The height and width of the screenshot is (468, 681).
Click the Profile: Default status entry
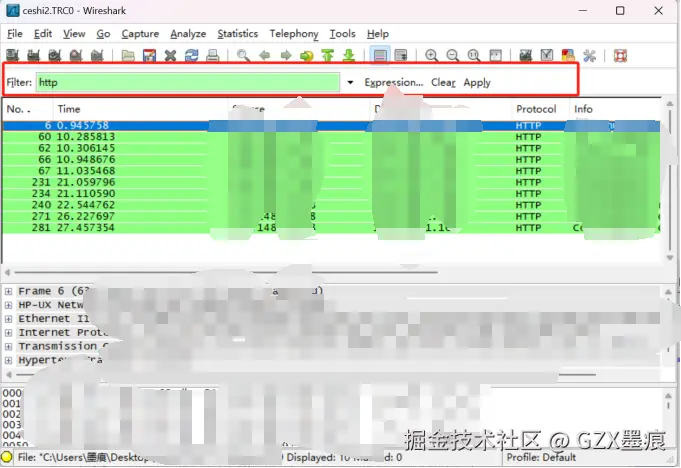tap(541, 457)
